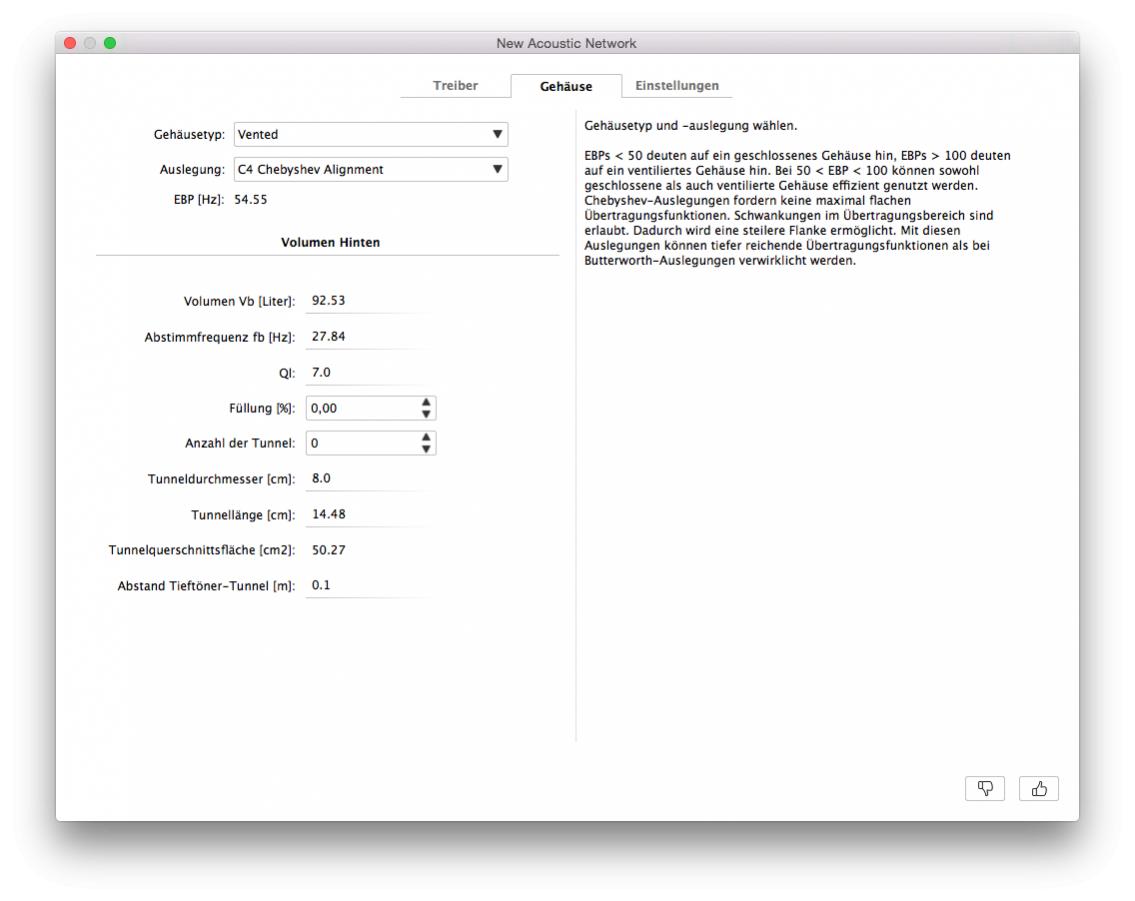Open the Gehäusetyp dropdown showing Vented
This screenshot has width=1135, height=901.
point(371,134)
